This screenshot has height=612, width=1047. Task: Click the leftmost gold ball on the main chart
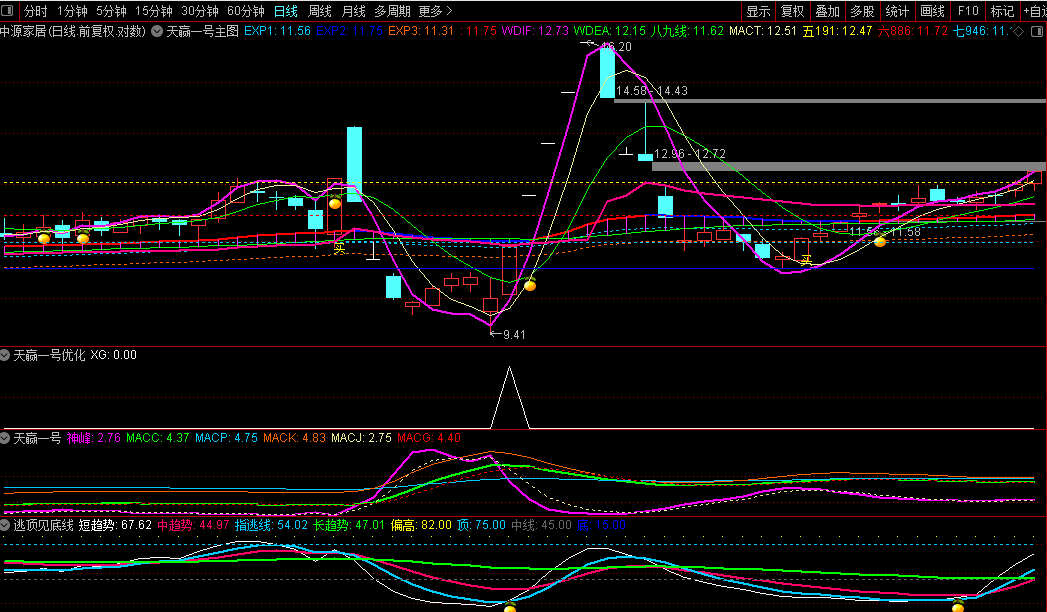[44, 238]
